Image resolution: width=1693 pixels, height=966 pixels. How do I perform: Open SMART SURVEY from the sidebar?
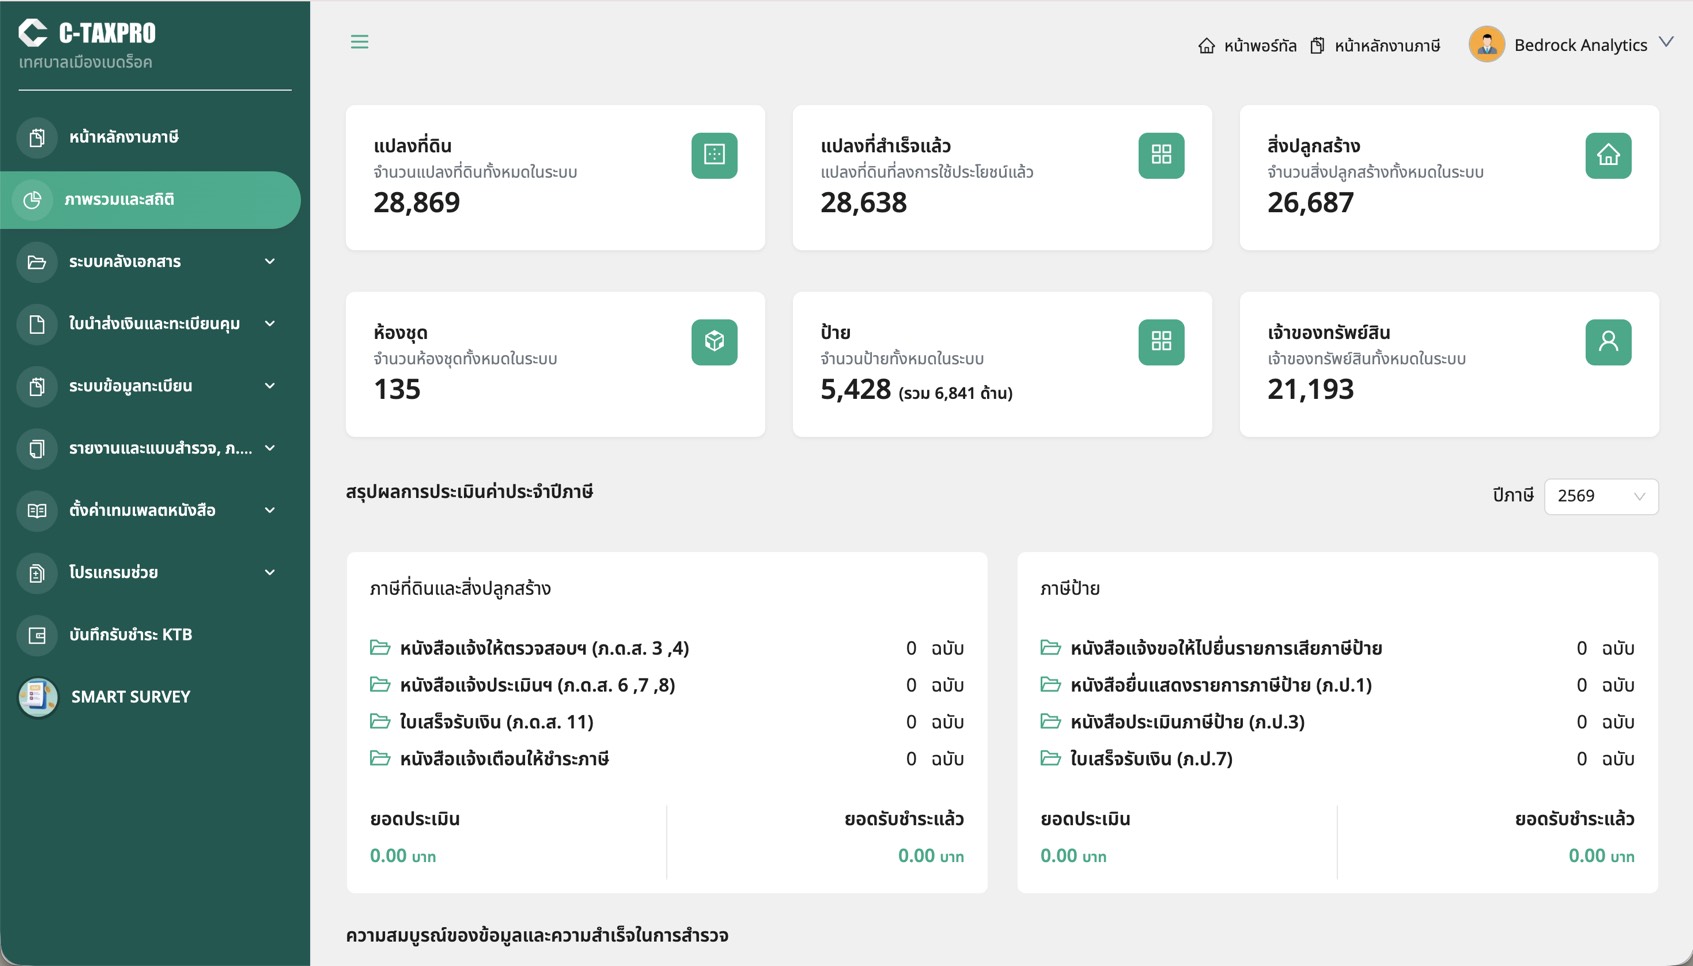tap(130, 697)
